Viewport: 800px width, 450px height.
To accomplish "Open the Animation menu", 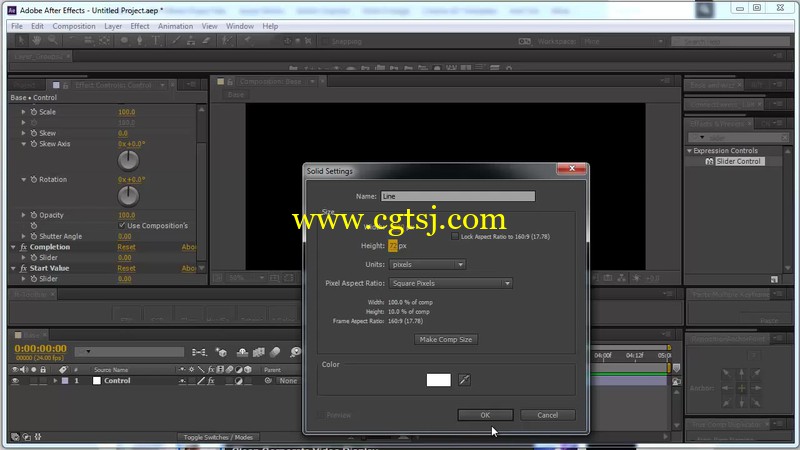I will click(175, 26).
